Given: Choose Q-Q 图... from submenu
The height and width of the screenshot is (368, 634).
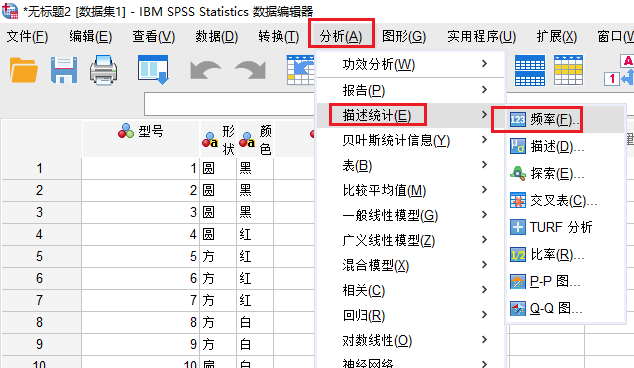Looking at the screenshot, I should pyautogui.click(x=565, y=309).
